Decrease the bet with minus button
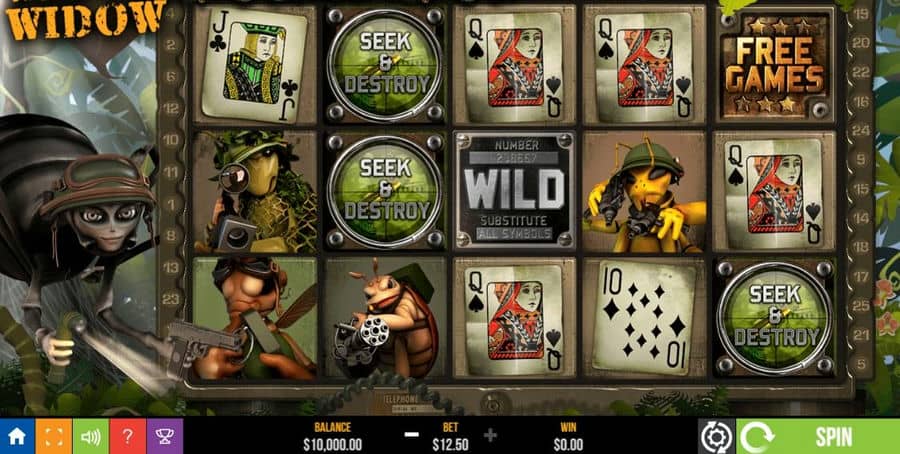This screenshot has width=900, height=454. [x=412, y=434]
